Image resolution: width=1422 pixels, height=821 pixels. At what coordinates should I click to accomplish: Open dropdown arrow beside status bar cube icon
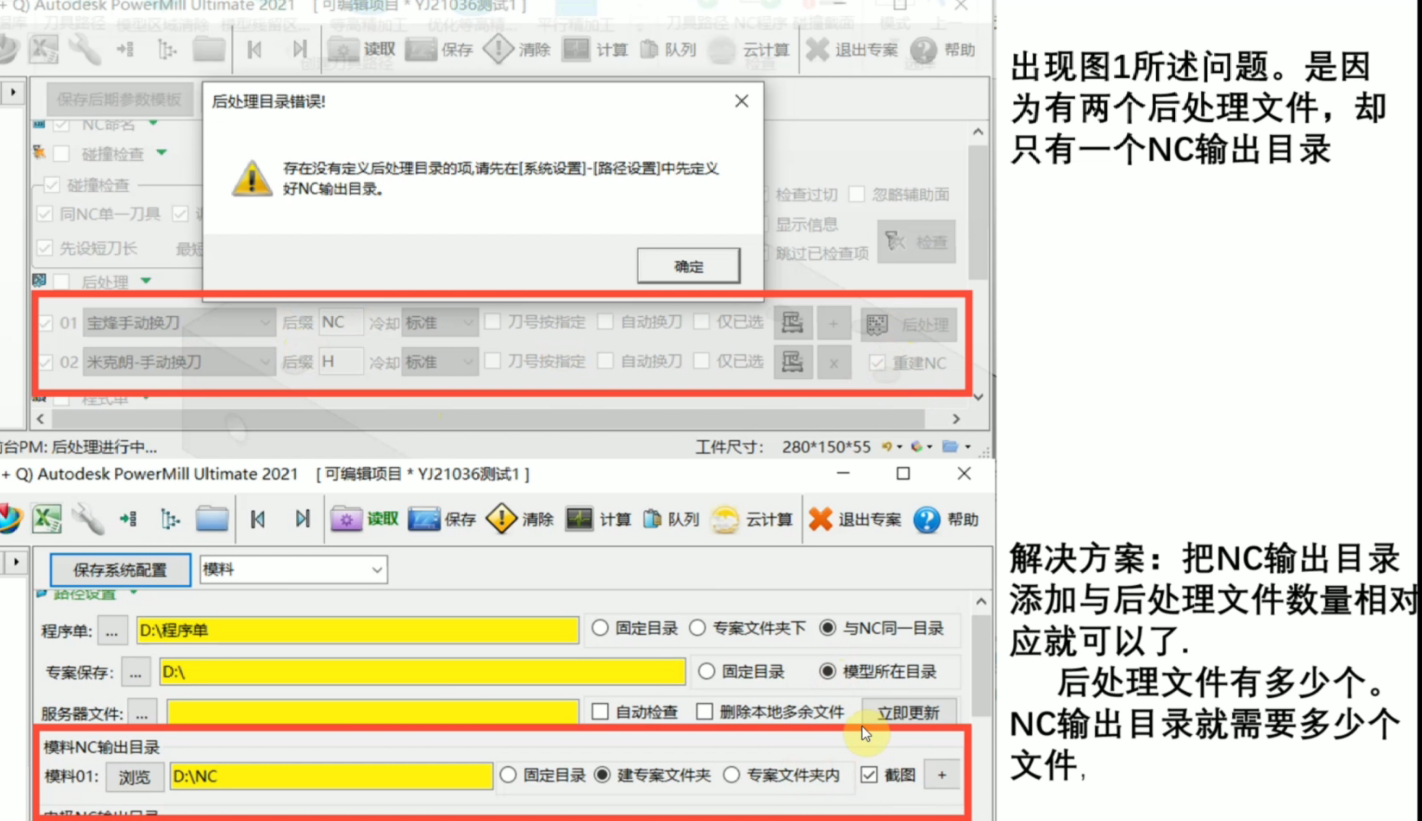(x=930, y=447)
